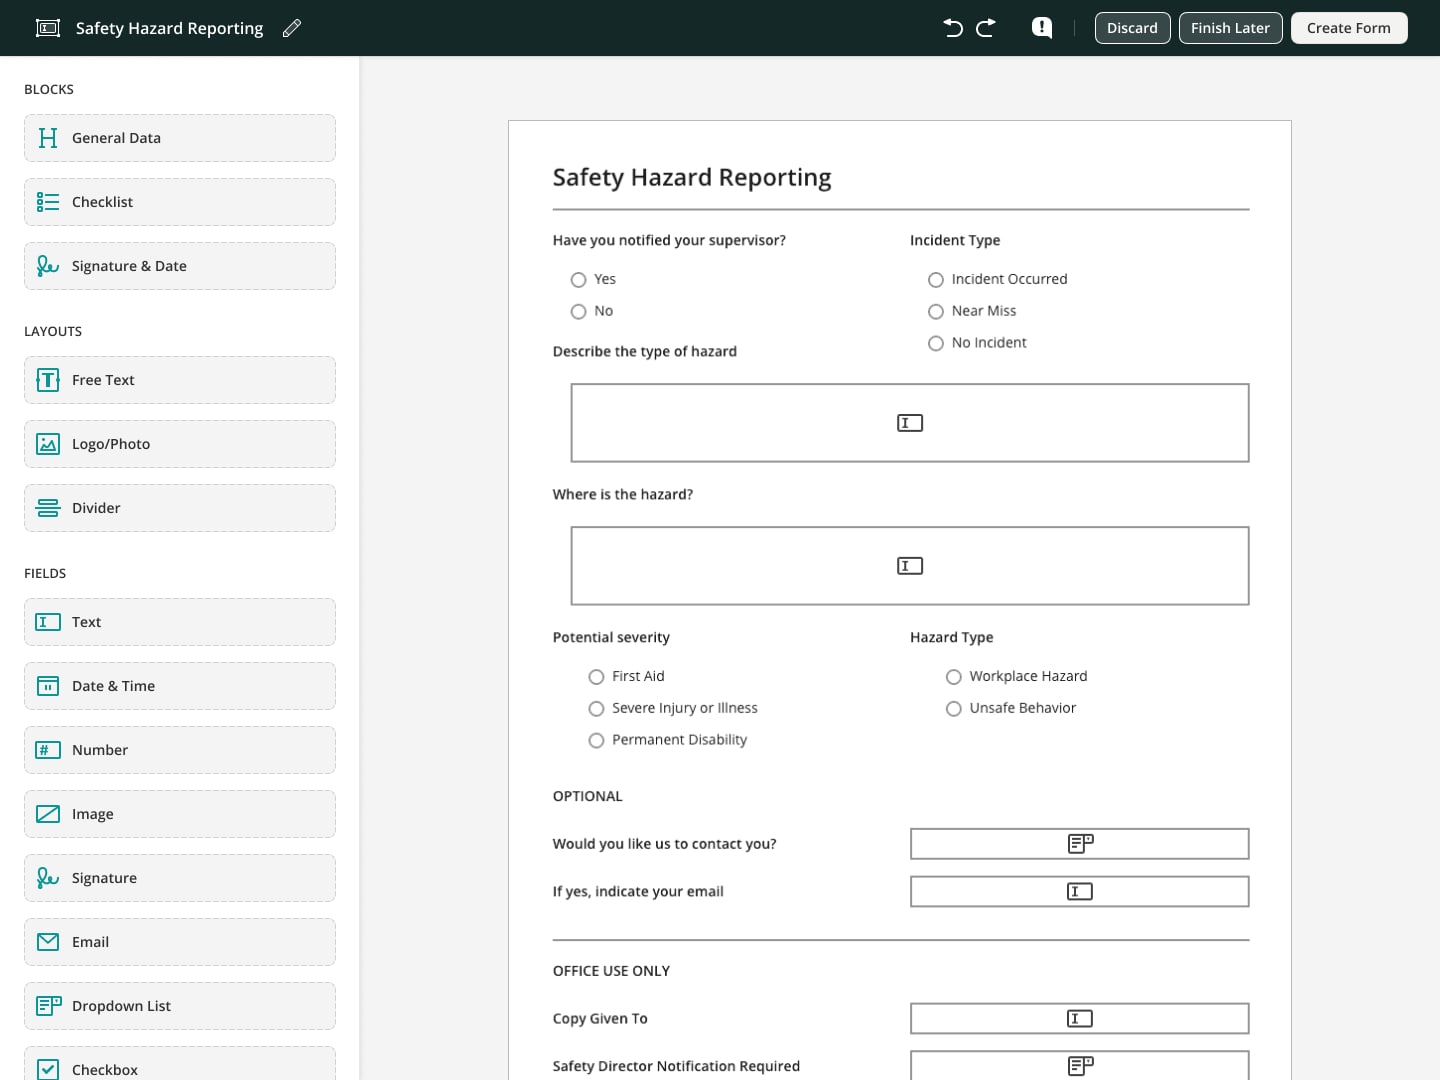Select Yes for supervisor notified
Viewport: 1440px width, 1080px height.
coord(578,280)
